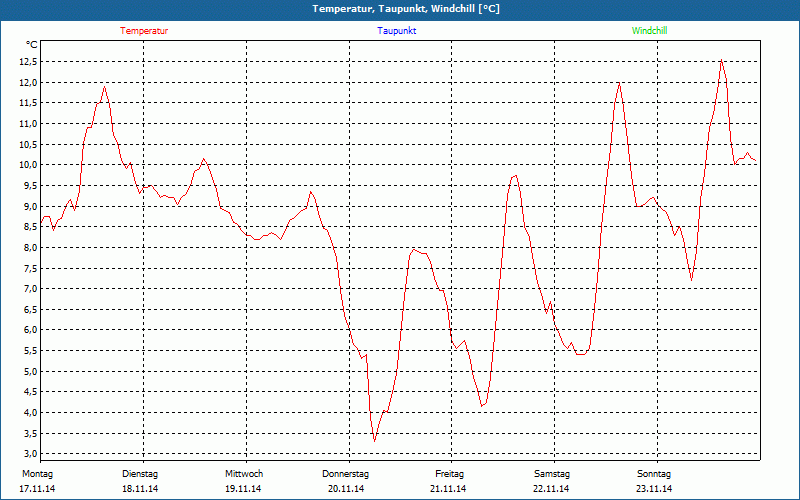Click the Sonntag day label
This screenshot has width=800, height=500.
[654, 474]
